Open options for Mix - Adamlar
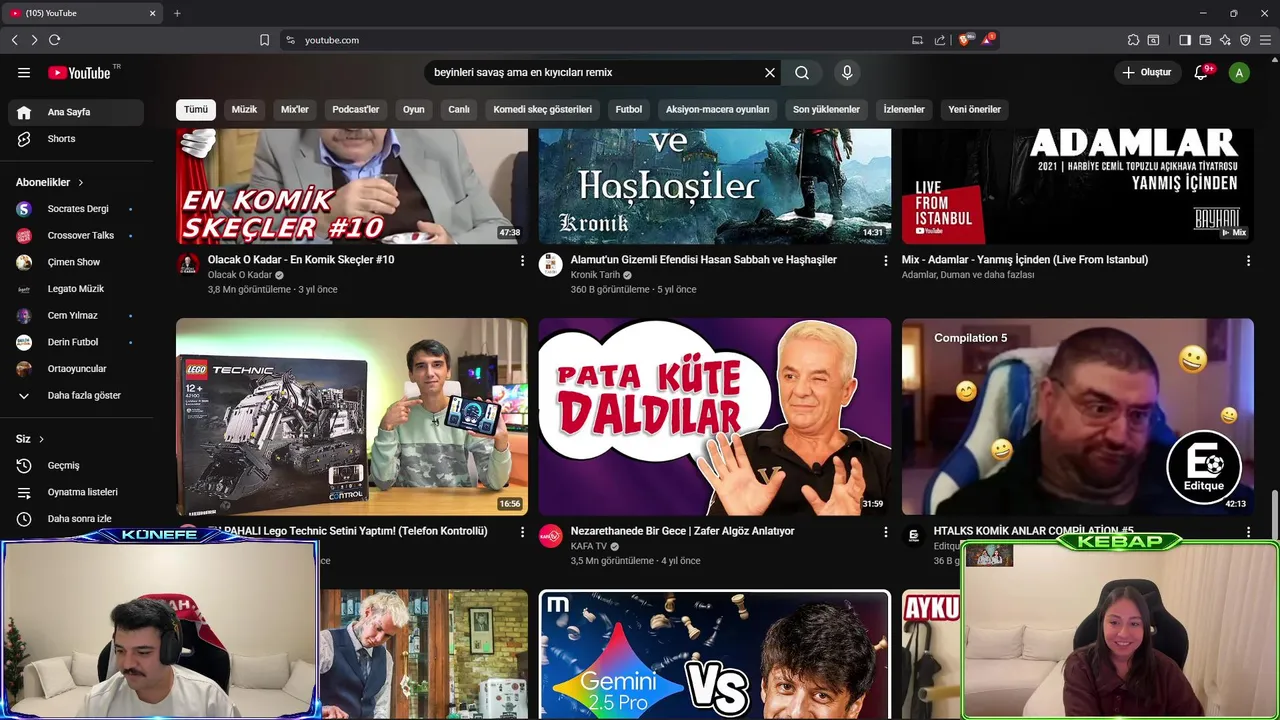The height and width of the screenshot is (720, 1280). (1248, 260)
